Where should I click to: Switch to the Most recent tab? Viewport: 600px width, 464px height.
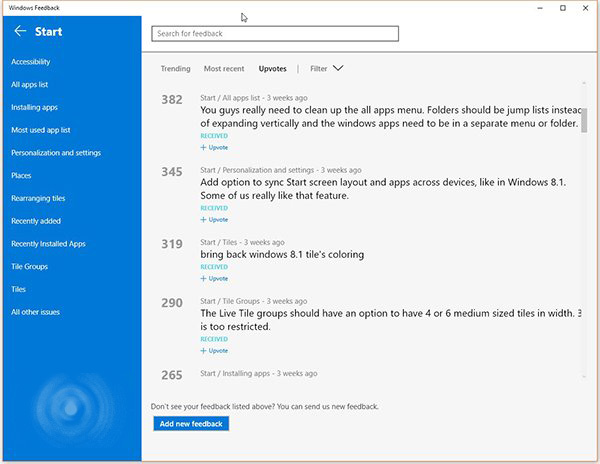224,69
